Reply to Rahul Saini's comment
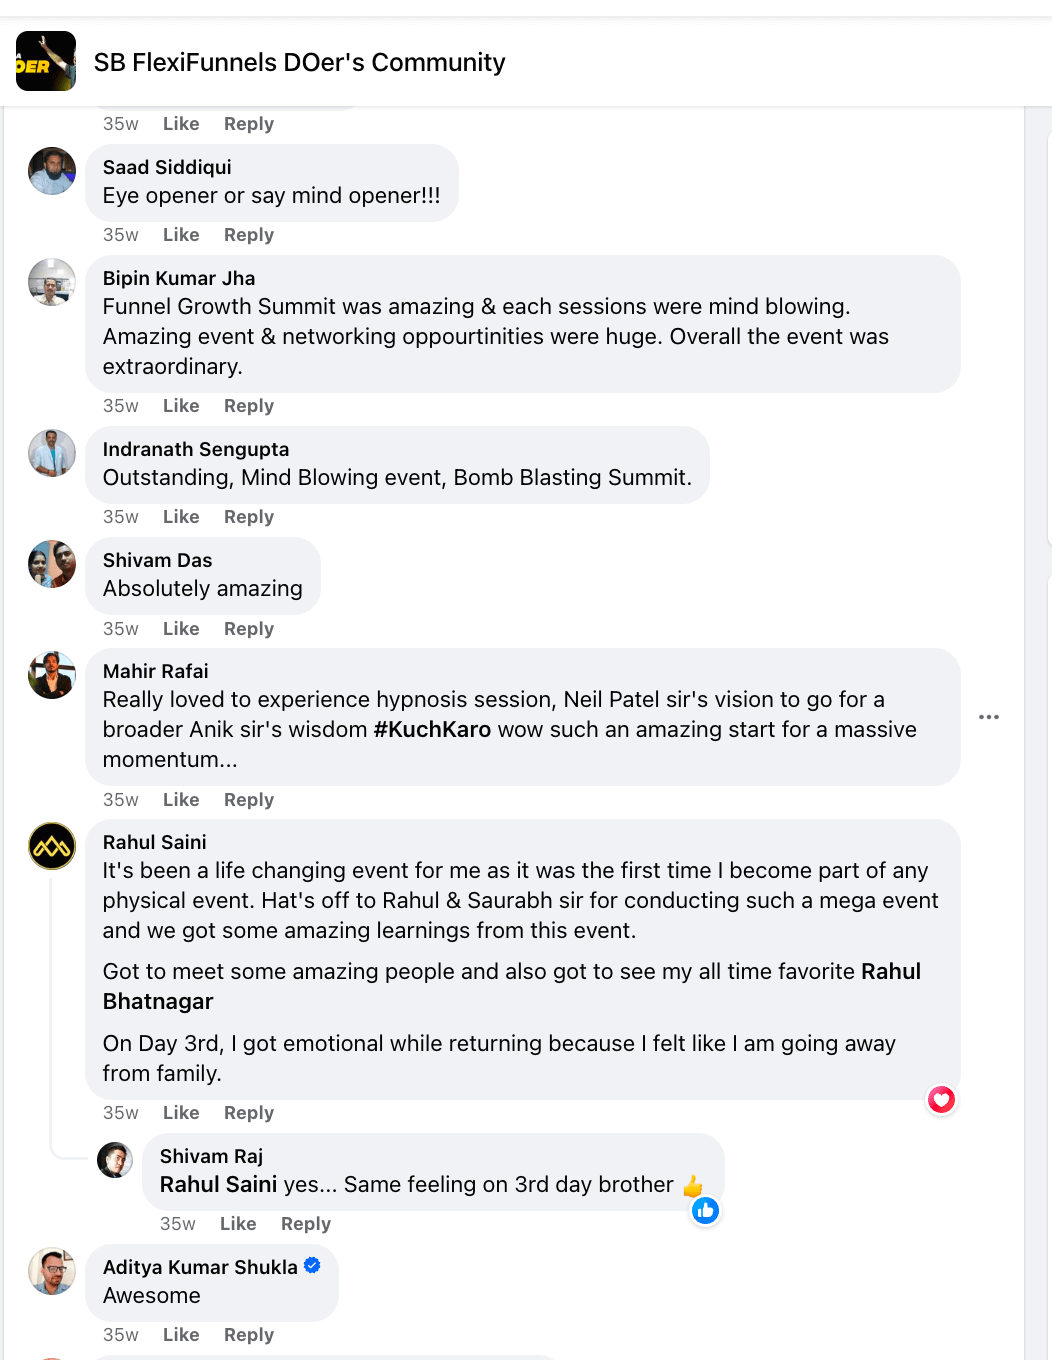Viewport: 1052px width, 1360px height. click(x=248, y=1113)
